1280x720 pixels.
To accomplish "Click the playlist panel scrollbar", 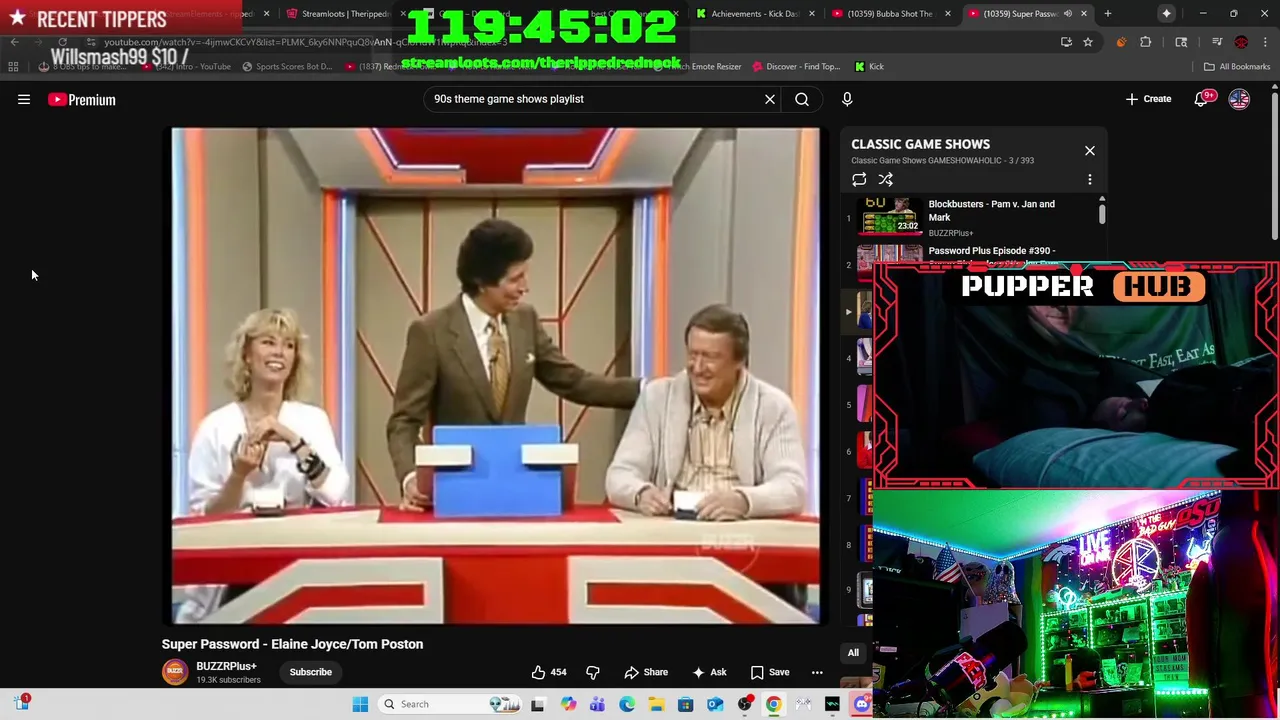I will 1102,213.
